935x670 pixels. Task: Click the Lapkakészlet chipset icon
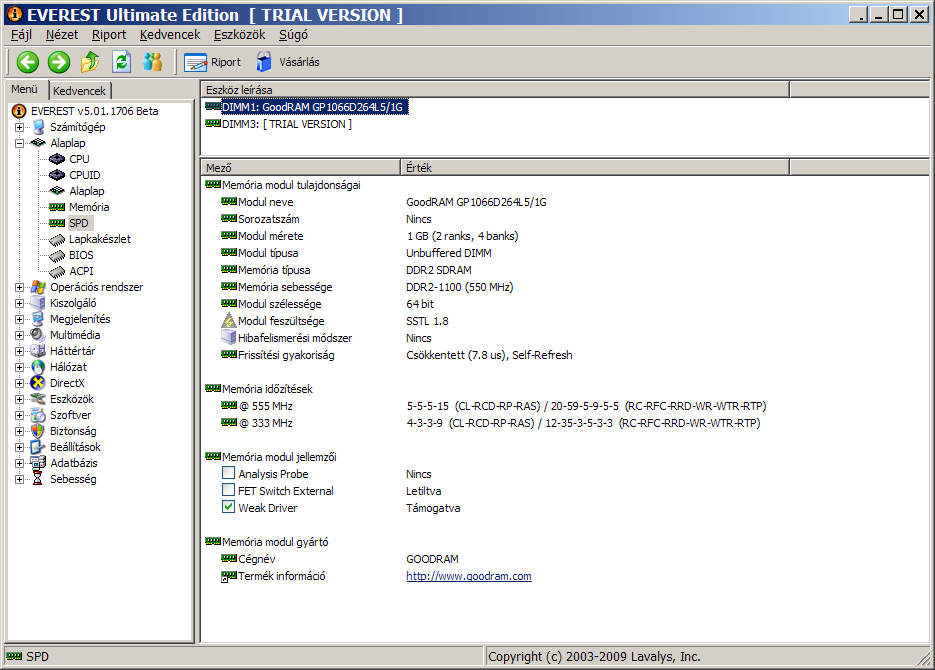(x=57, y=240)
